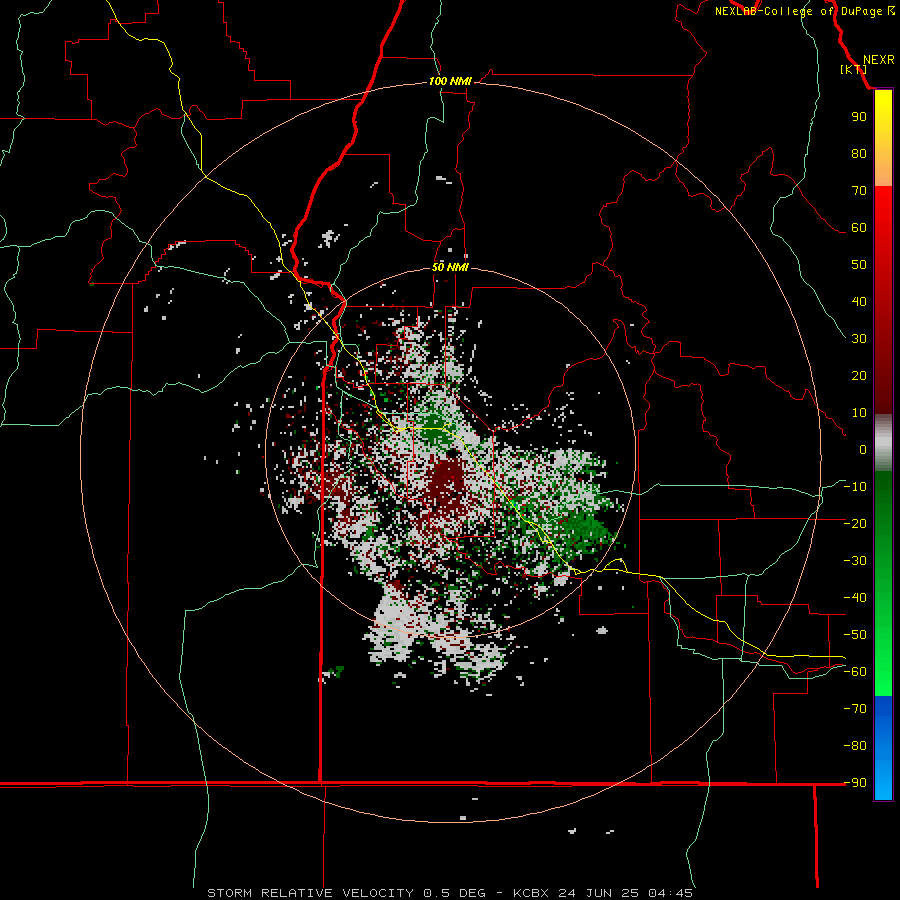Click the 100 NMI range ring label
Screen dimensions: 900x900
pyautogui.click(x=450, y=81)
